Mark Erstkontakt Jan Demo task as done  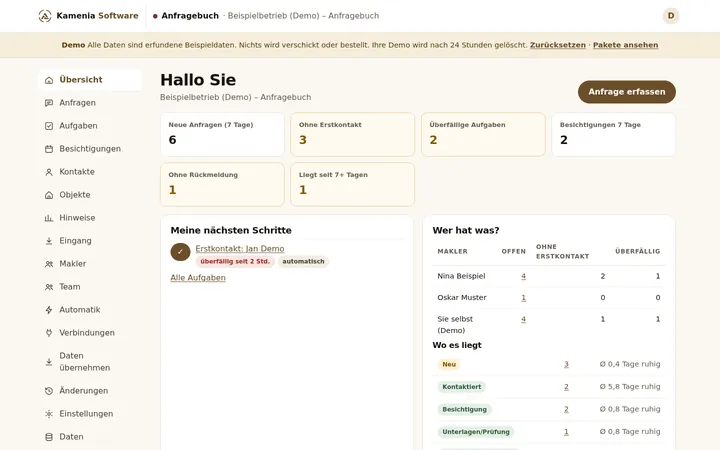pos(180,252)
